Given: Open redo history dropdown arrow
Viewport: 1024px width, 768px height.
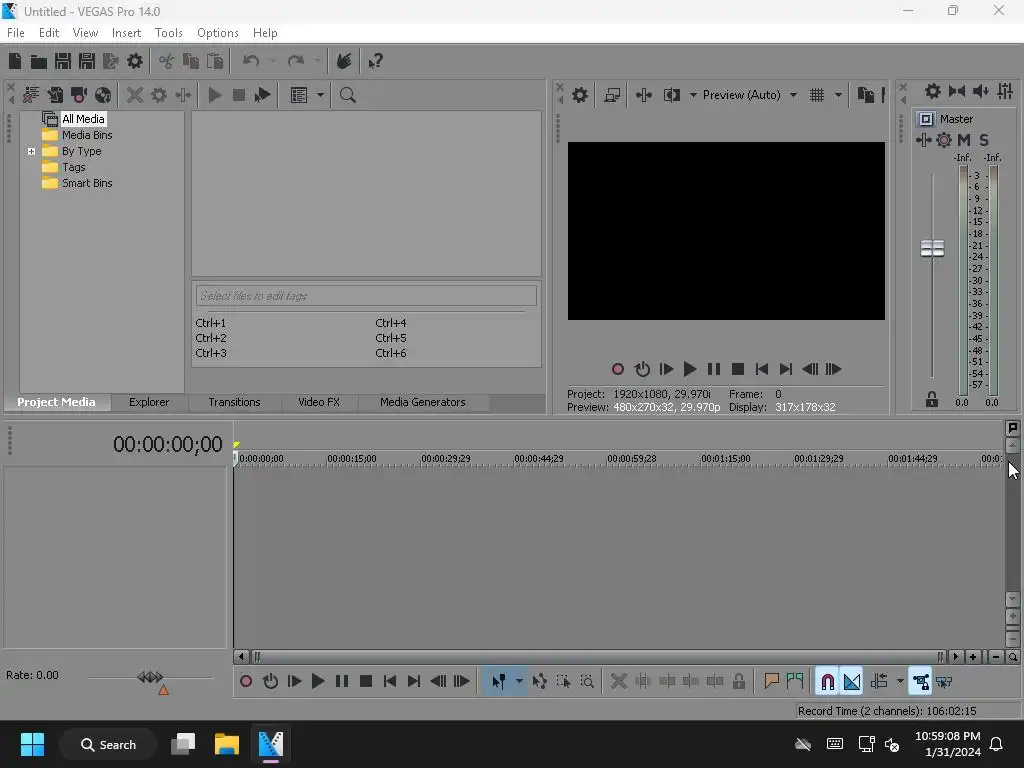Looking at the screenshot, I should [317, 61].
